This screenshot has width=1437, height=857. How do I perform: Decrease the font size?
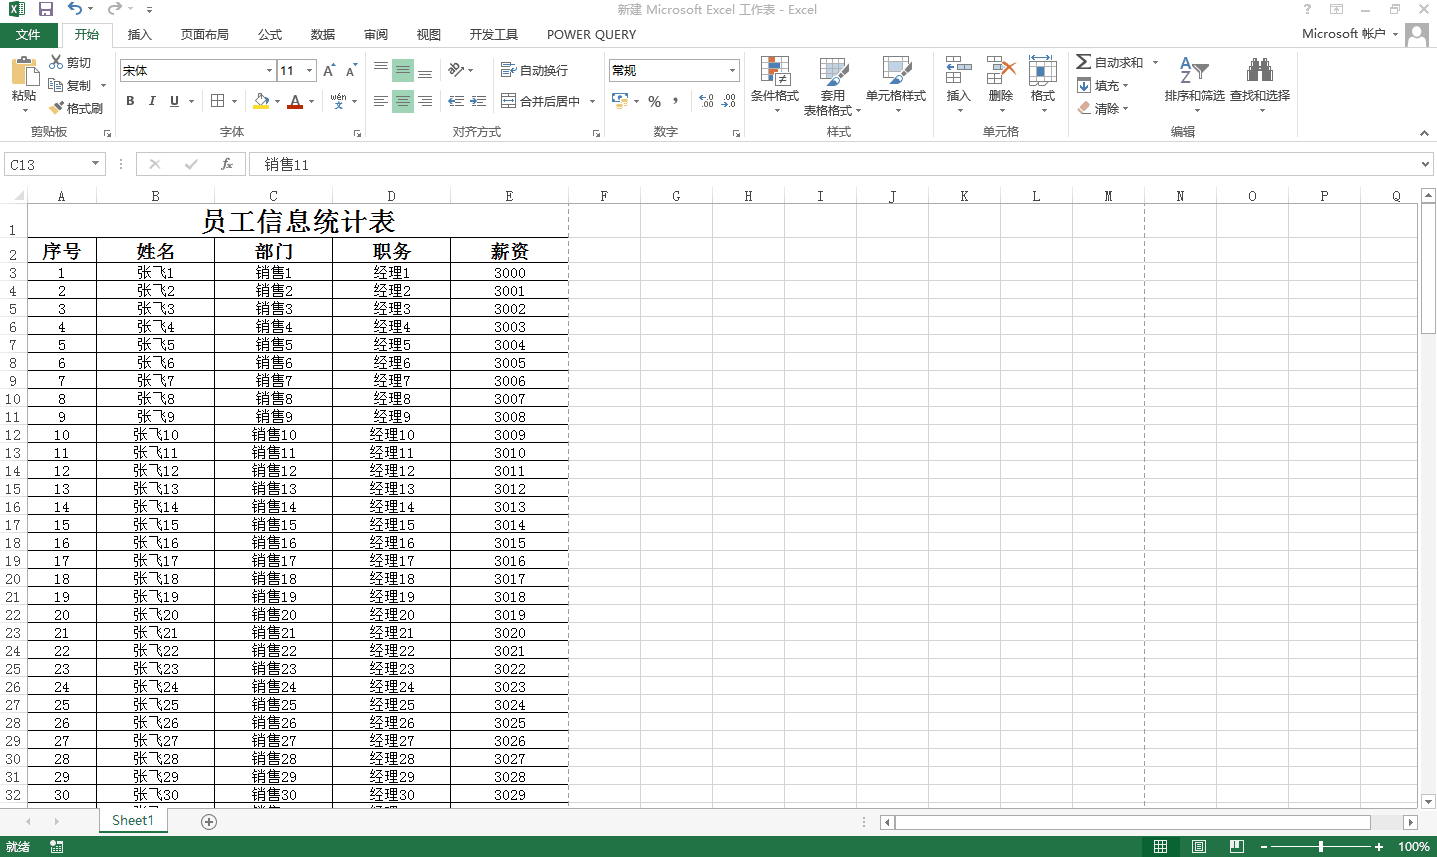[351, 70]
